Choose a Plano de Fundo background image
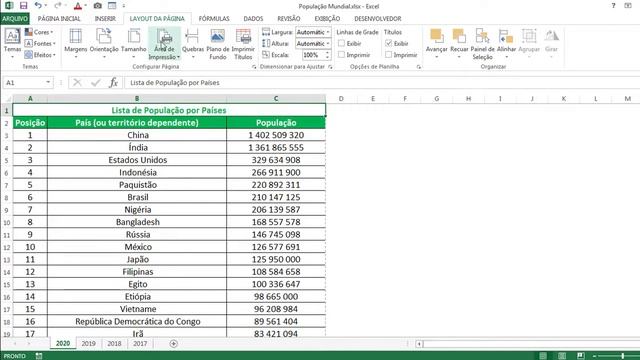Viewport: 640px width, 360px height. tap(218, 44)
